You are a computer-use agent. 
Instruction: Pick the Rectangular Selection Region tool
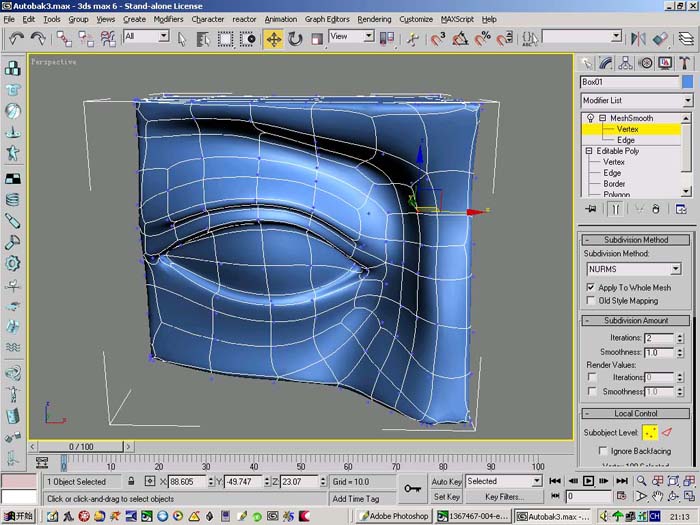point(225,39)
